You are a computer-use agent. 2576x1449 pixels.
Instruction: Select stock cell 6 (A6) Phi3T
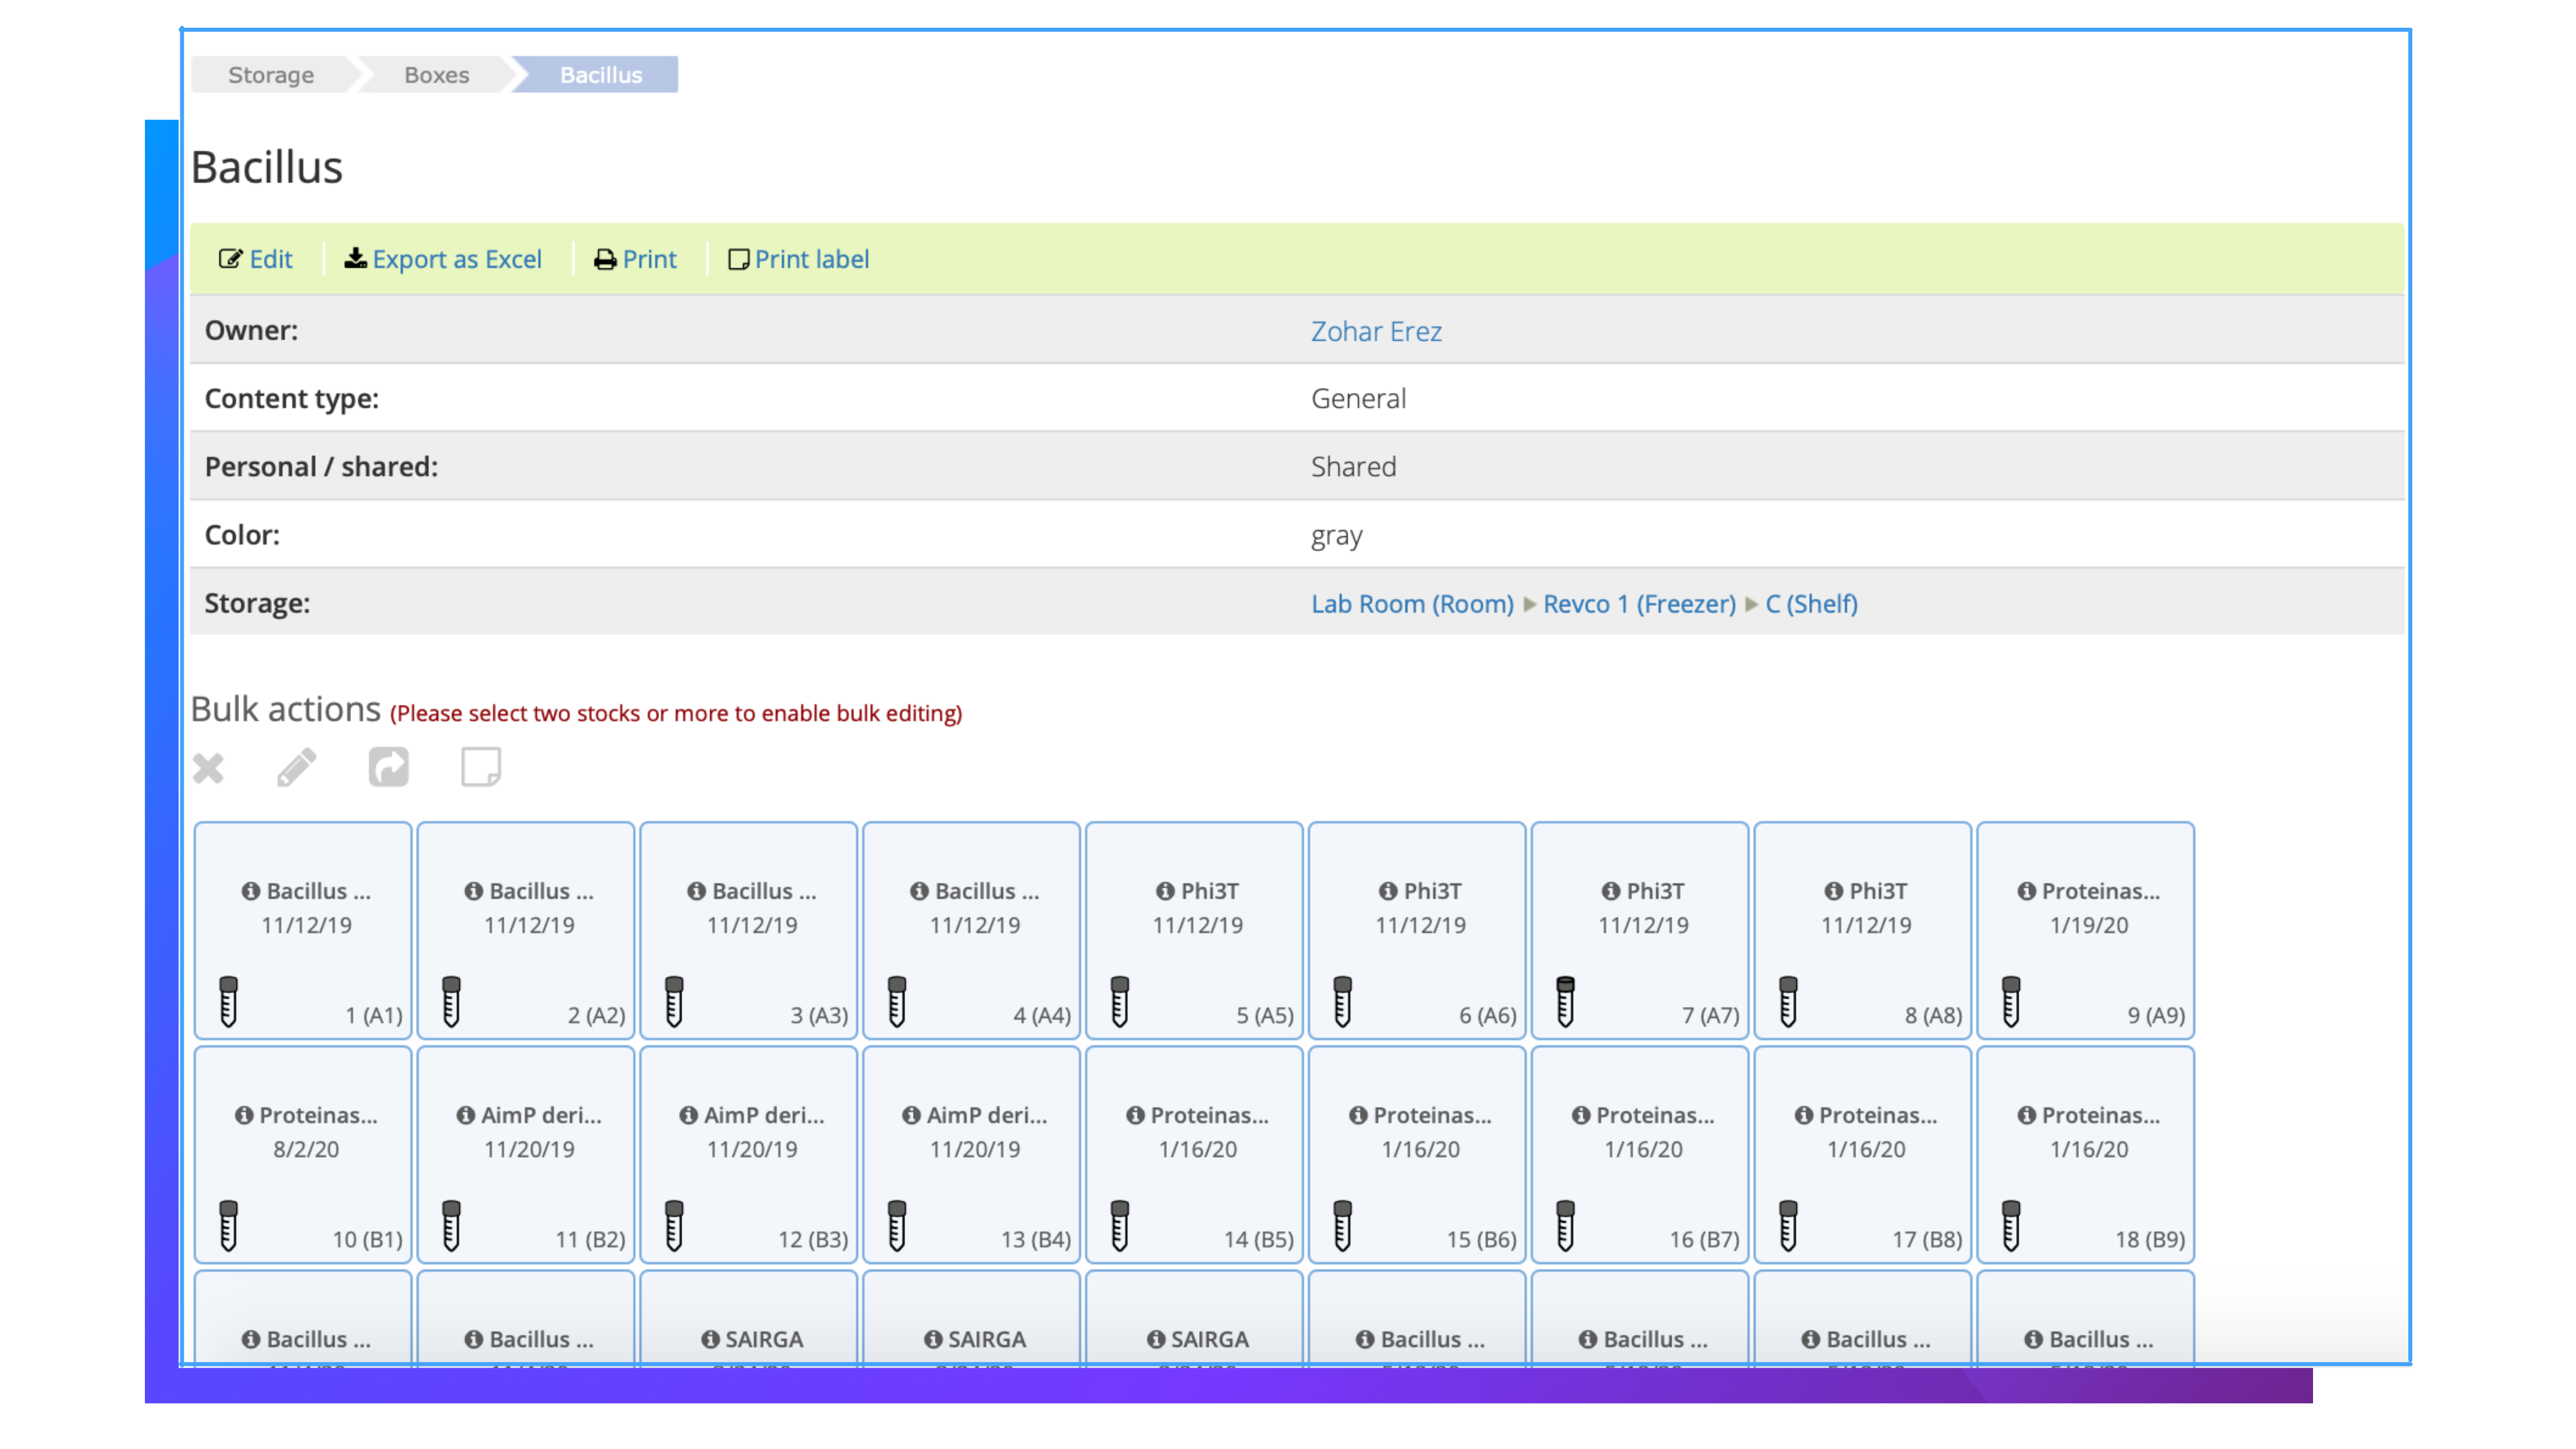coord(1417,931)
